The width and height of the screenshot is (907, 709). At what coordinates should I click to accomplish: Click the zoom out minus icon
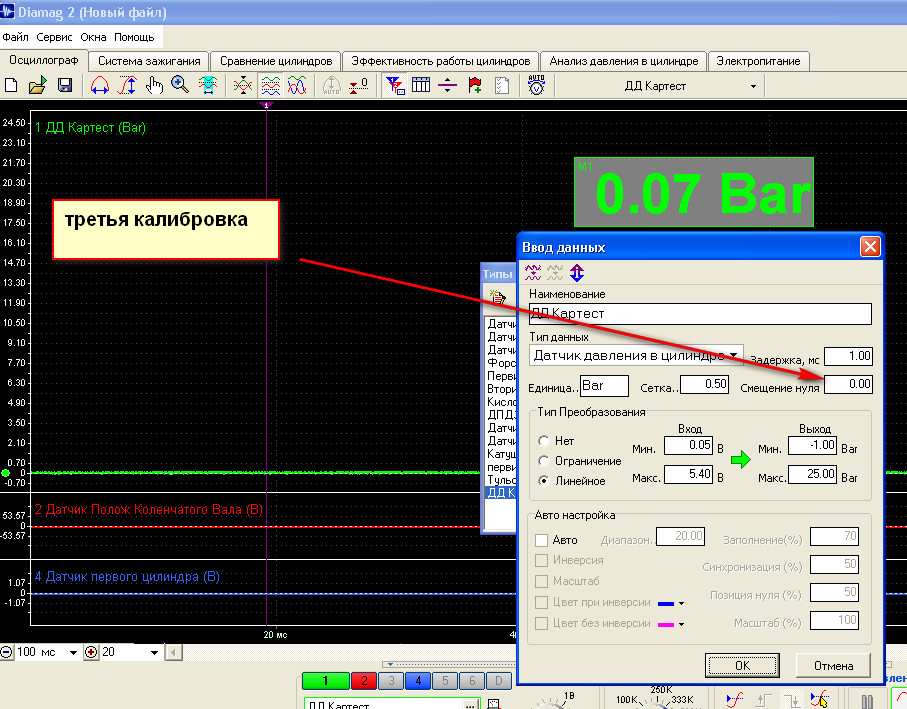pyautogui.click(x=6, y=652)
